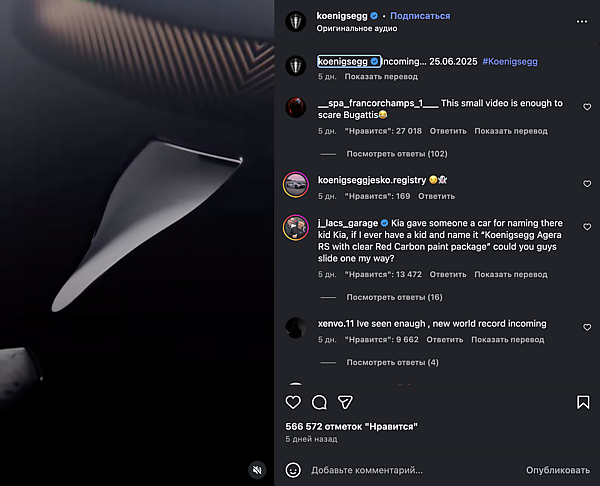Expand the 102 replies thread

point(397,154)
